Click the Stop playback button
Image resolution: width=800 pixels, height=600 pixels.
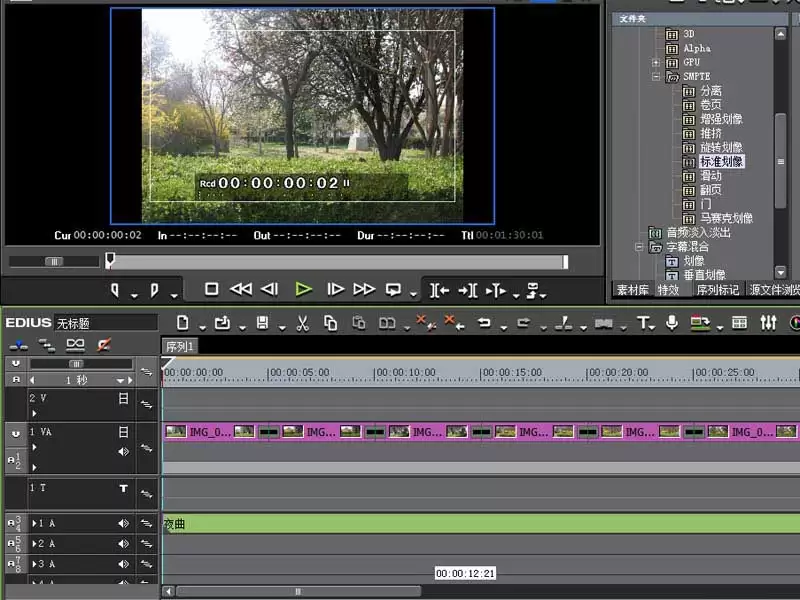click(211, 289)
